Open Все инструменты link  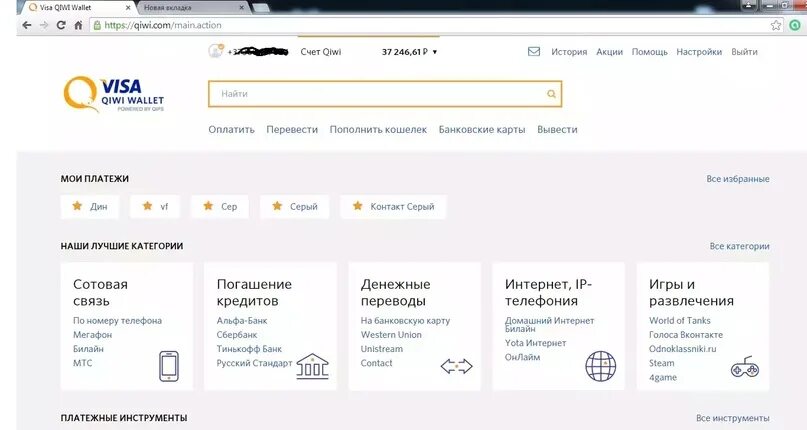(x=732, y=418)
